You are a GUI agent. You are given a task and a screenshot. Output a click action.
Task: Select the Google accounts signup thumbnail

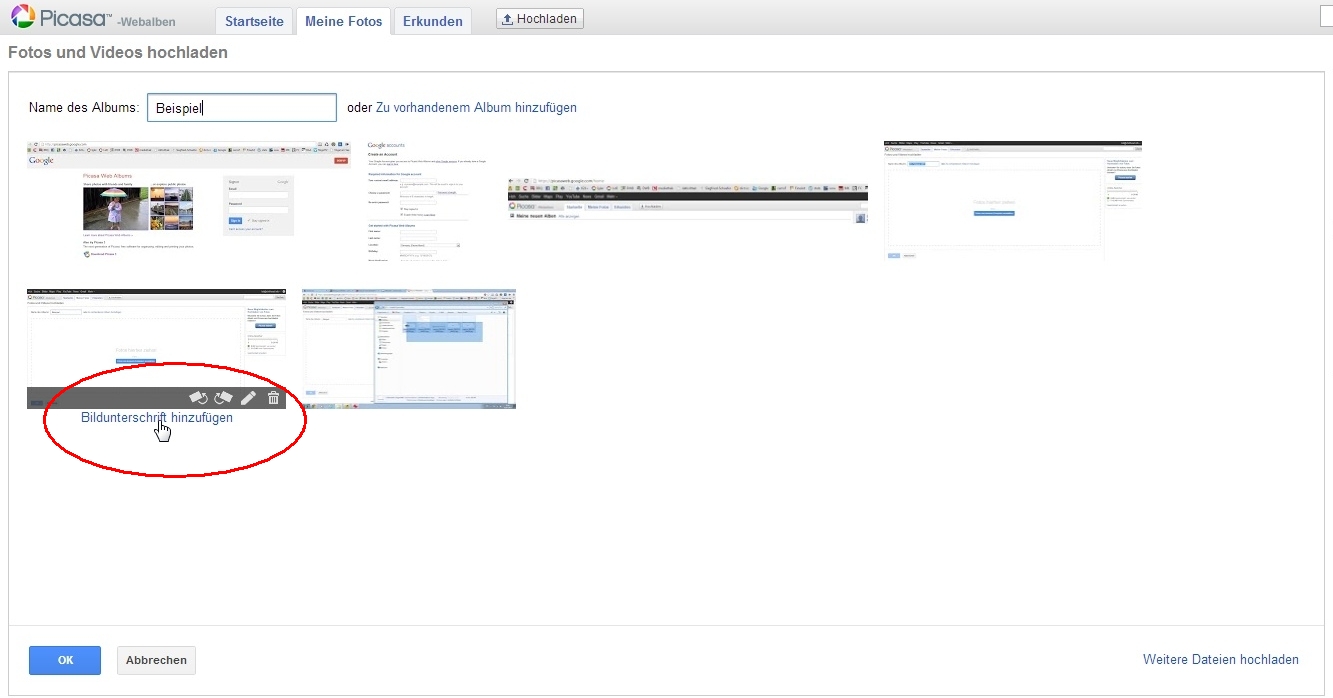click(418, 200)
